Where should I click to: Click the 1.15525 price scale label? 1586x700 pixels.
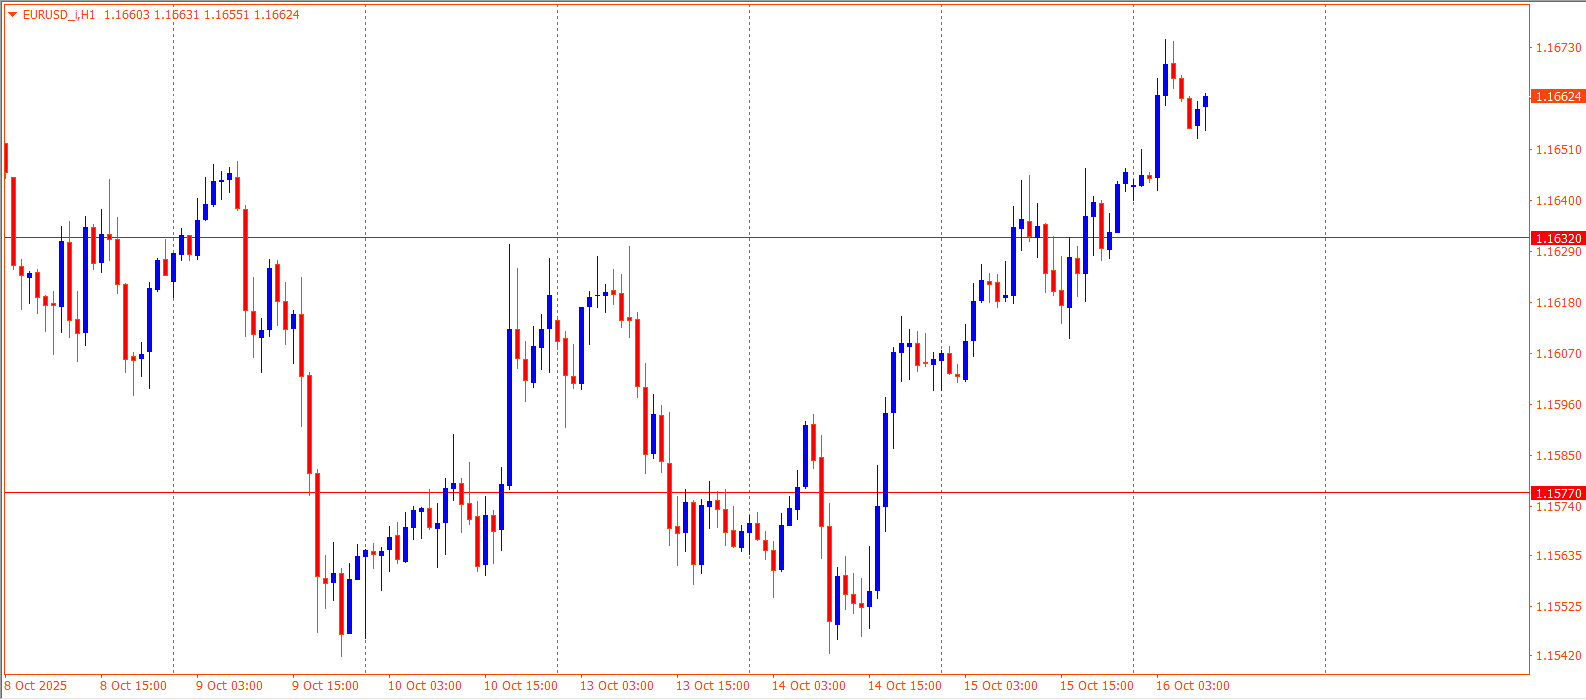[1558, 607]
